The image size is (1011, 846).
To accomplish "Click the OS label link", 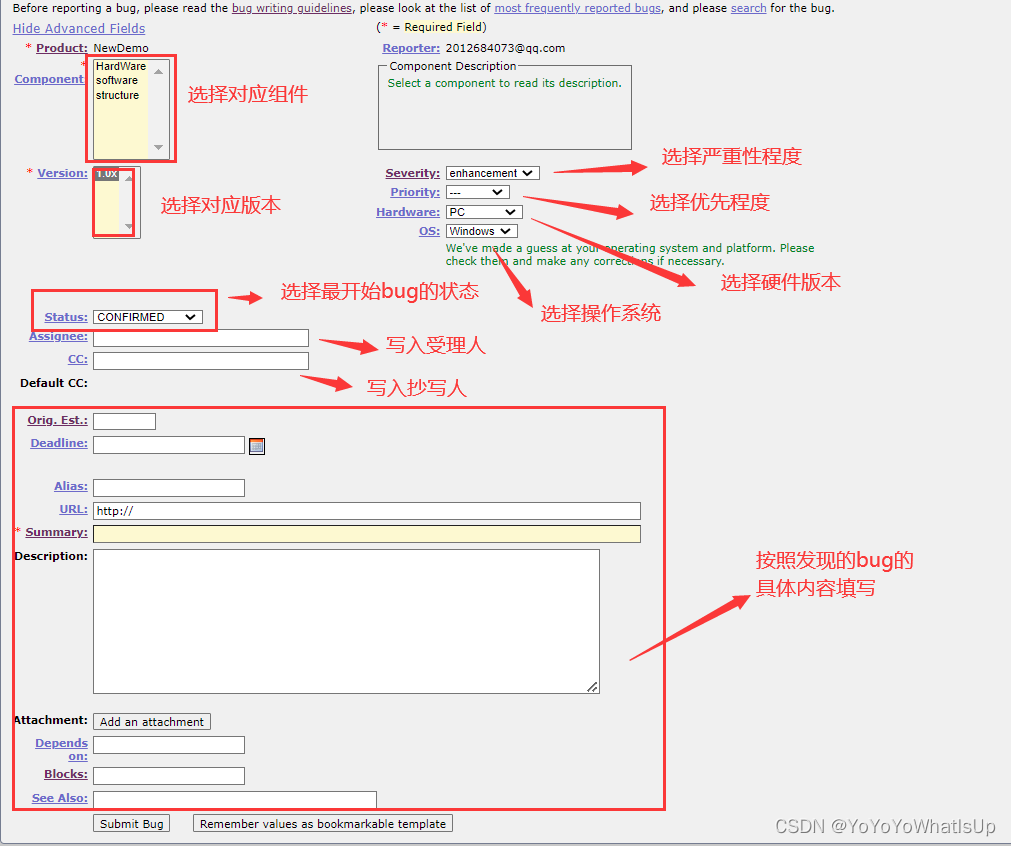I will [x=429, y=231].
